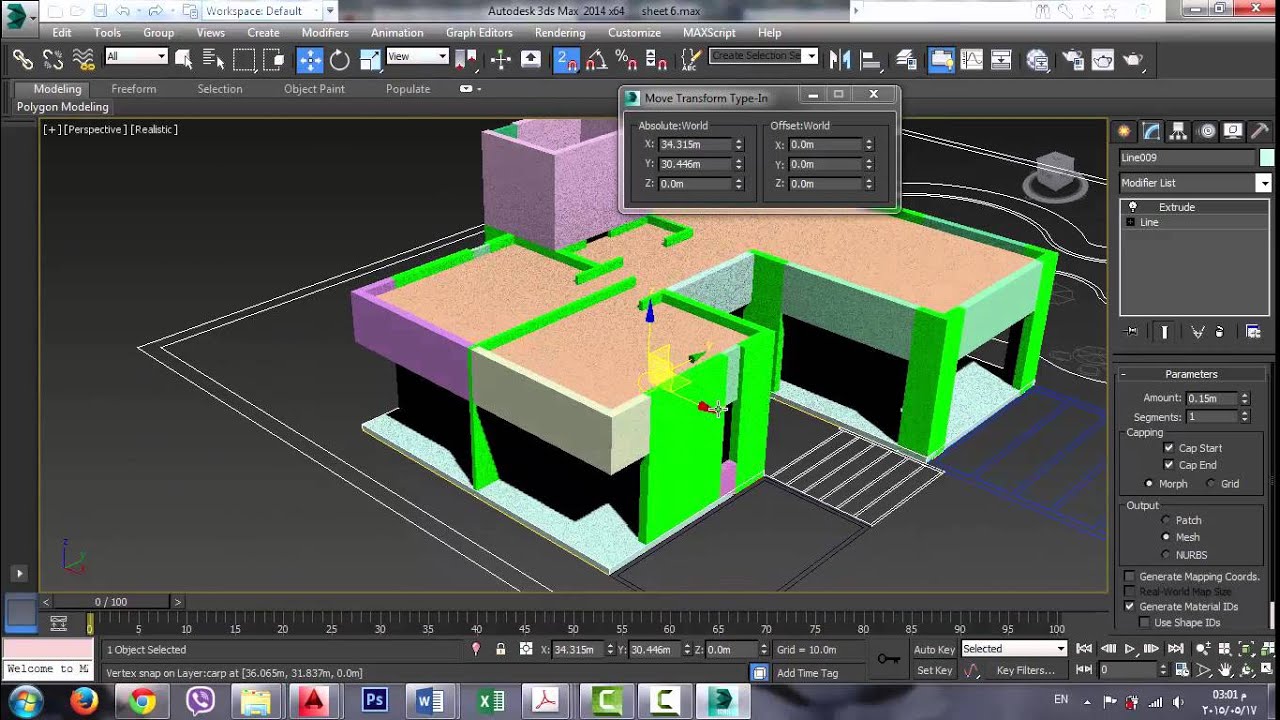Click the Mirror tool icon
1280x720 pixels.
841,59
